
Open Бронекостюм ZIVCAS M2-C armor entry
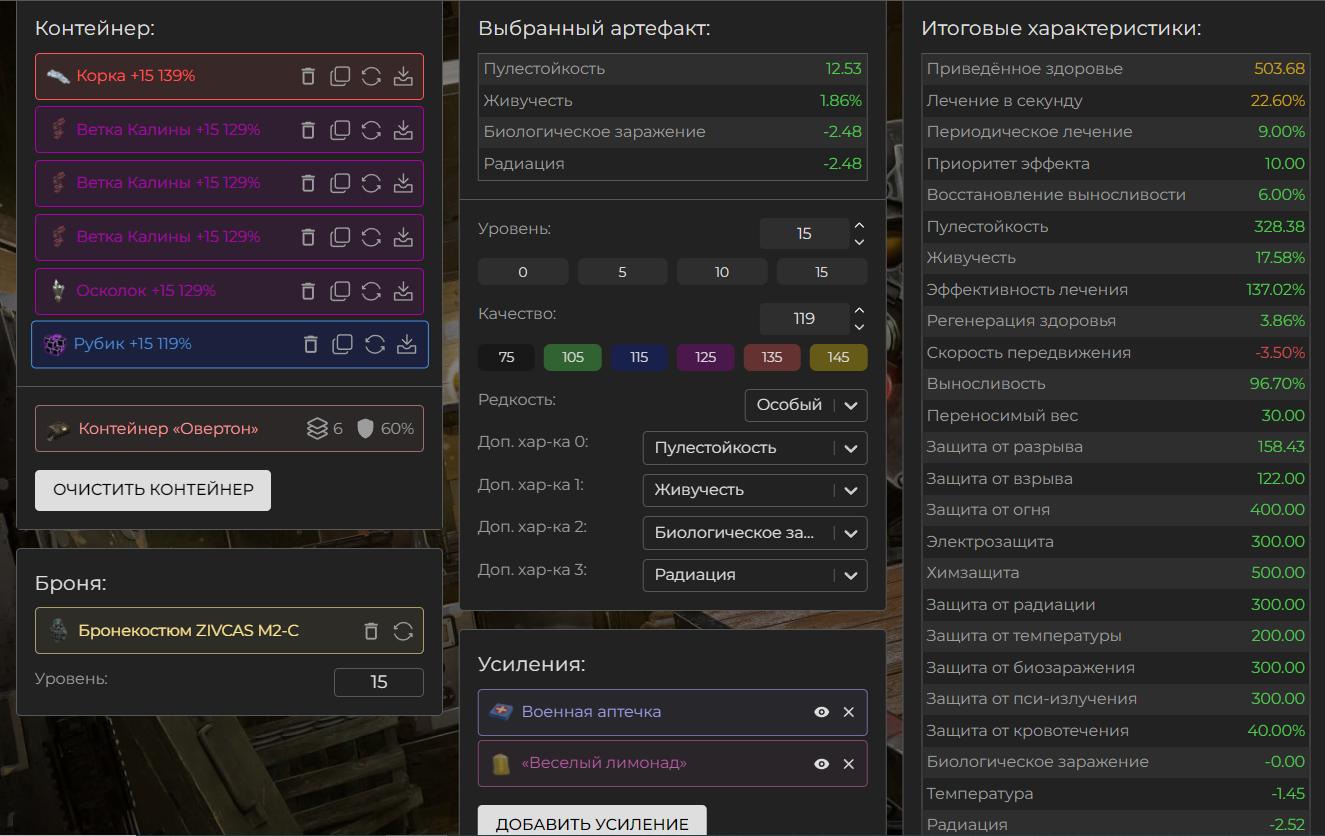(x=229, y=631)
